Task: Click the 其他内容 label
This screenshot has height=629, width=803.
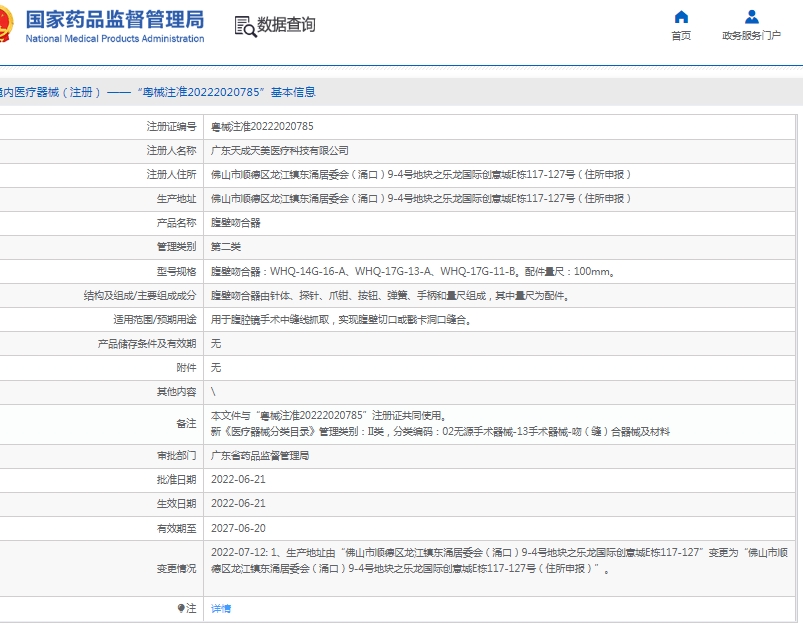Action: 177,392
